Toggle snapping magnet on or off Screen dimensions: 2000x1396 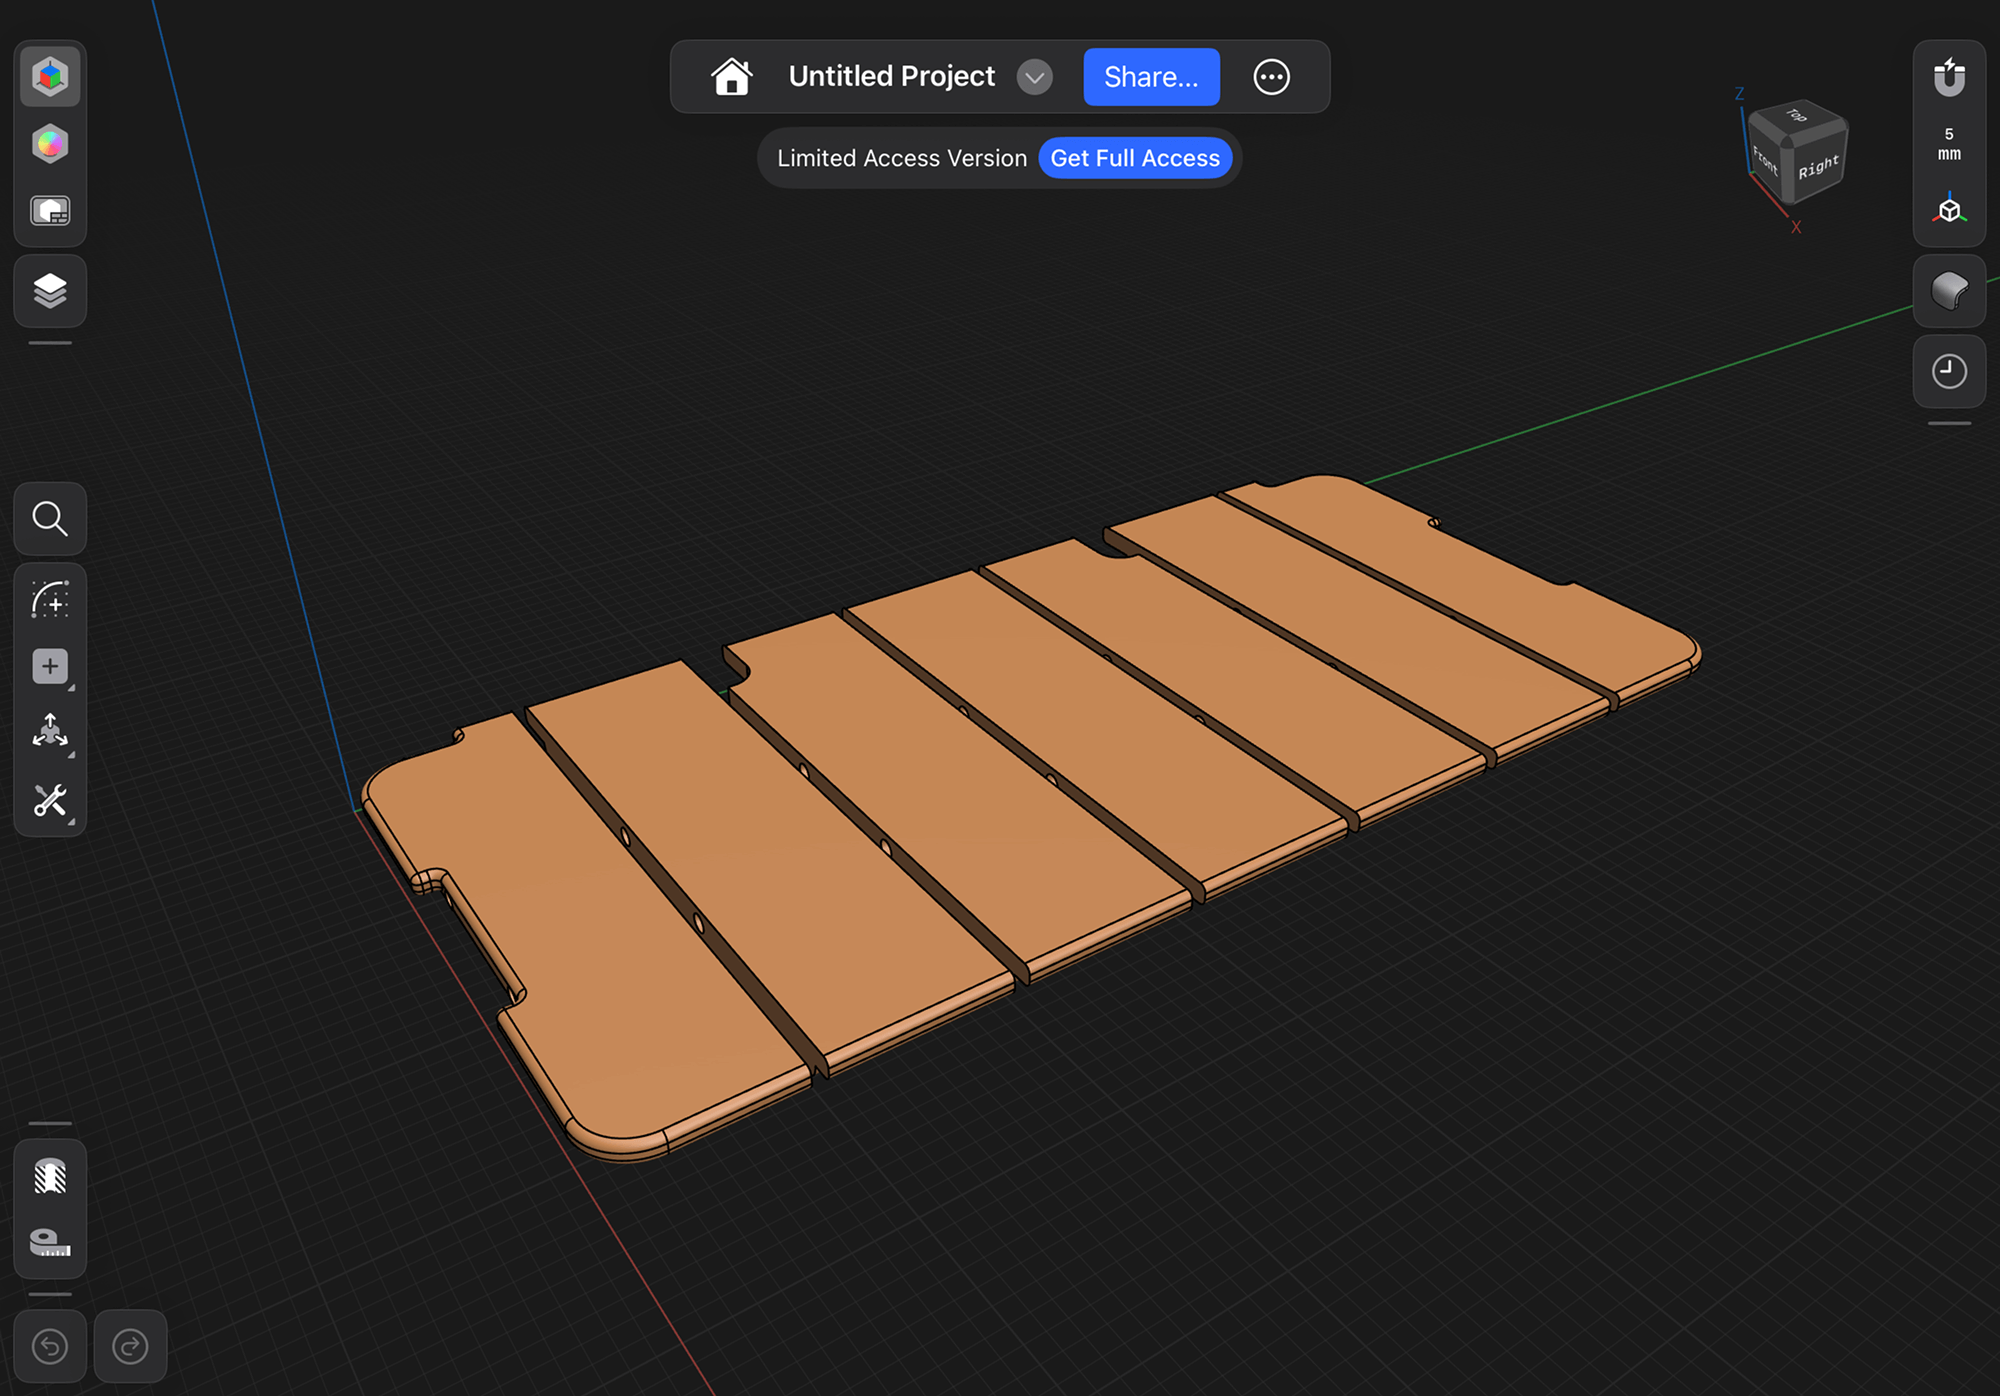[x=1949, y=77]
